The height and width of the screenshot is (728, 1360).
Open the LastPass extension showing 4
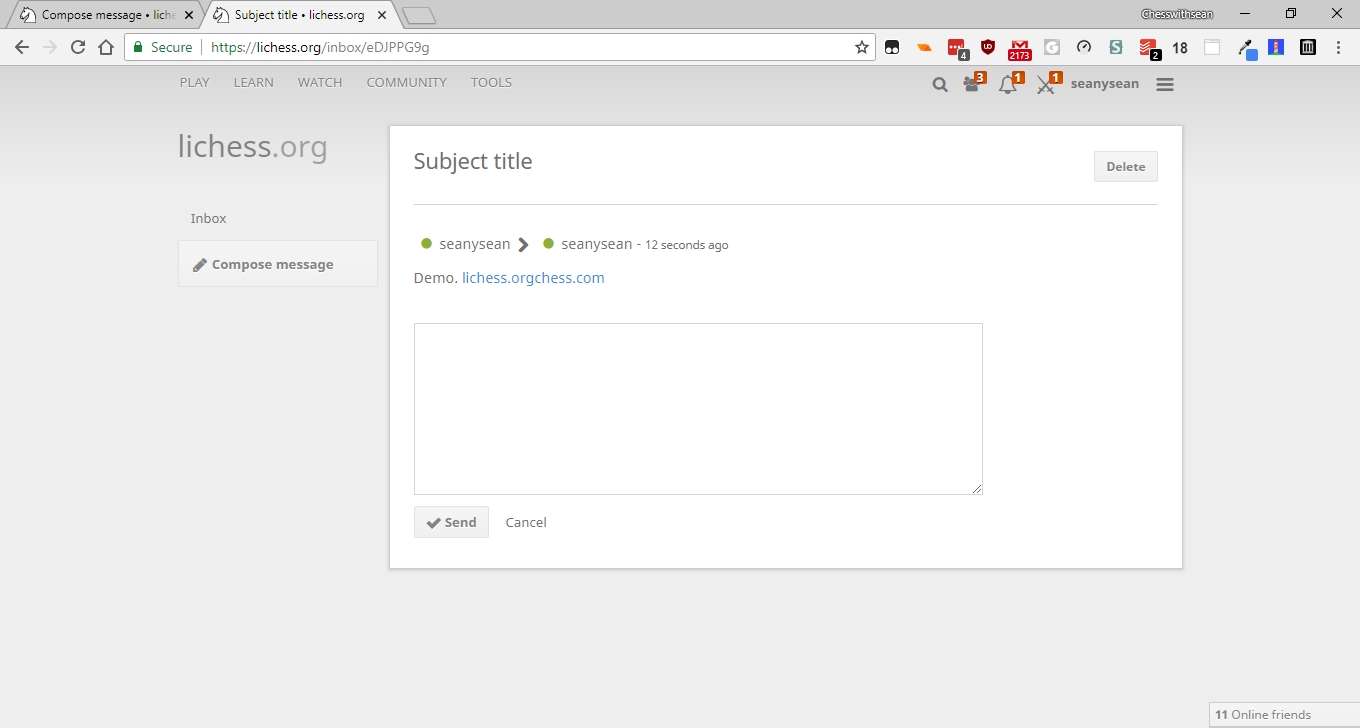[957, 48]
